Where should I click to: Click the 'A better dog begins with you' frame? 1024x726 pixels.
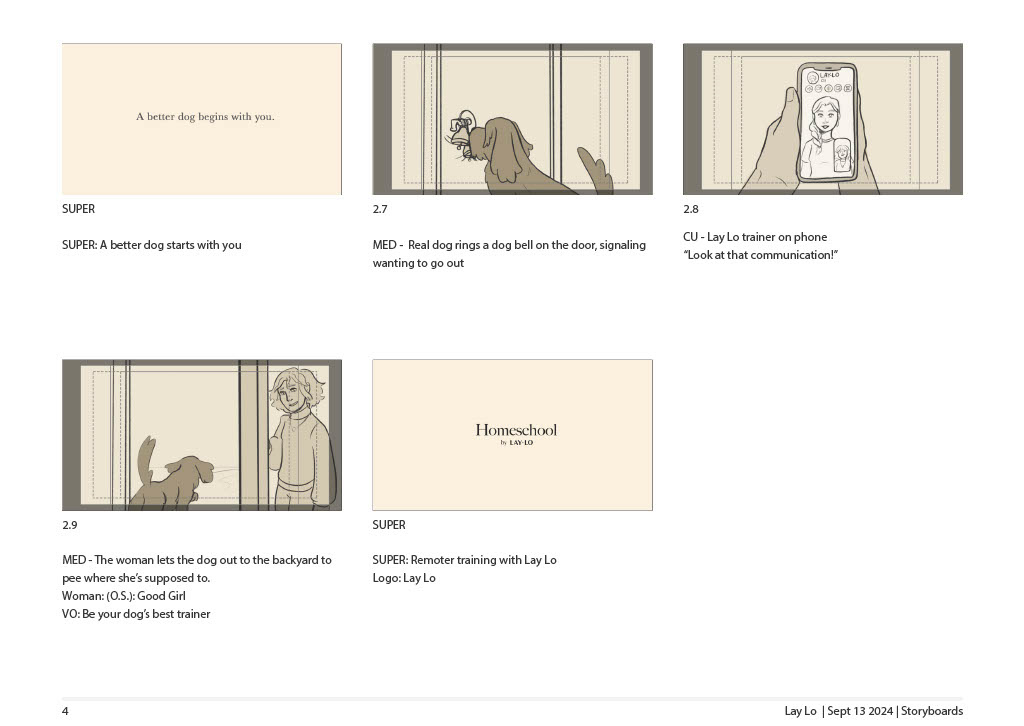(202, 119)
